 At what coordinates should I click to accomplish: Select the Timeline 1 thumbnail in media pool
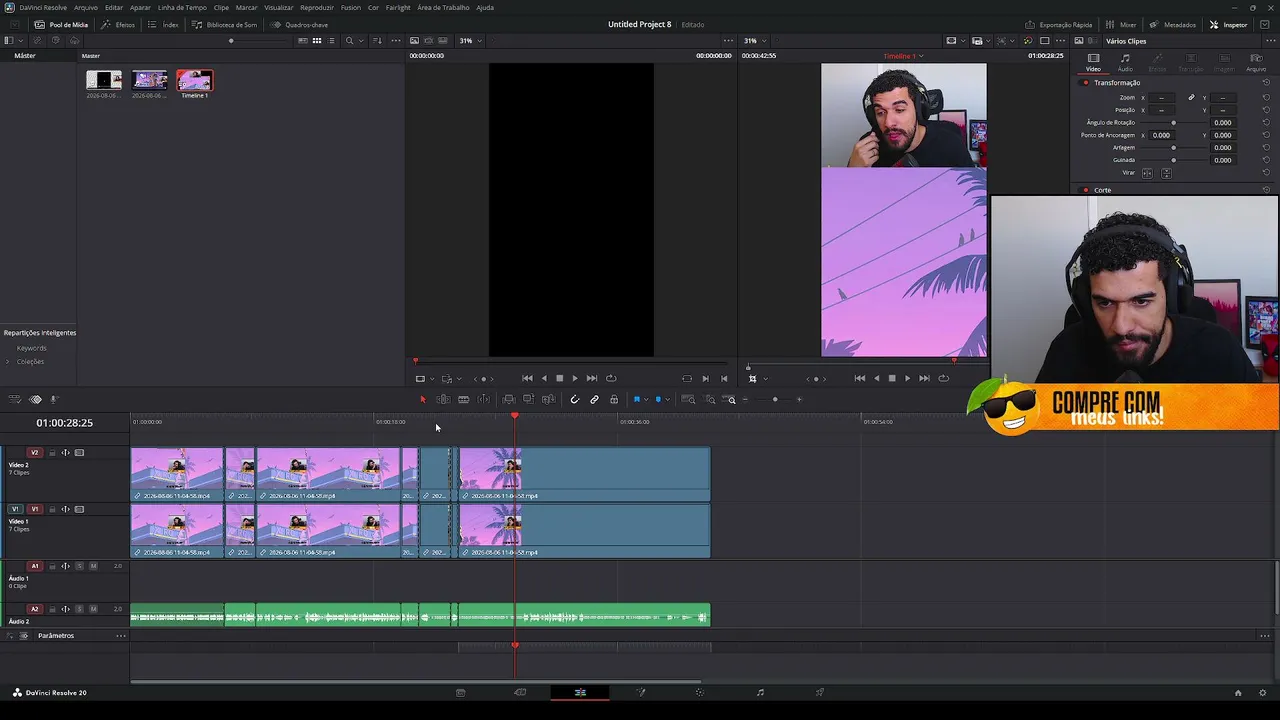tap(195, 81)
